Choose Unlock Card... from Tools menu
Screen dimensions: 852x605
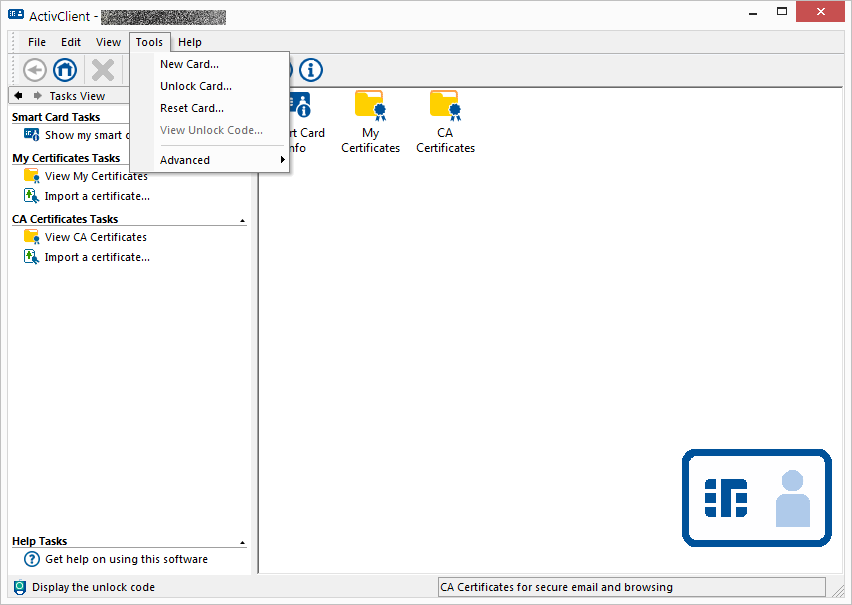coord(210,86)
